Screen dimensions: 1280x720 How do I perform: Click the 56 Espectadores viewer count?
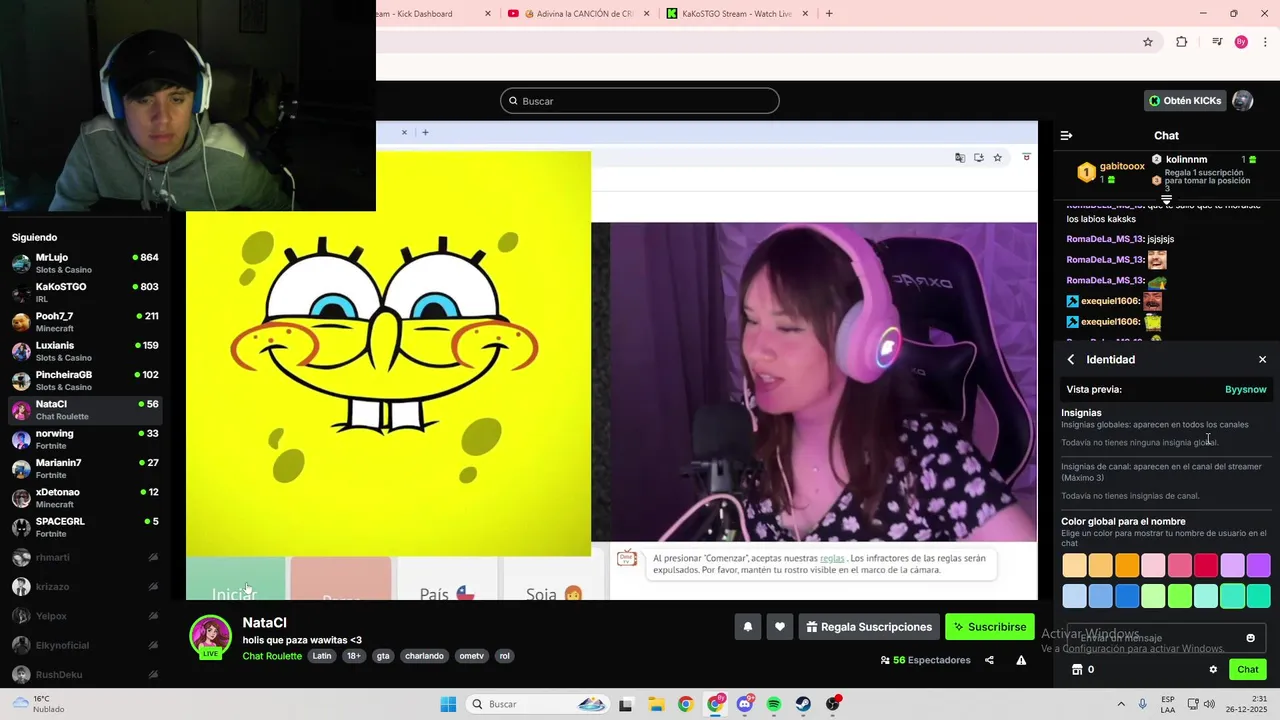click(x=925, y=660)
